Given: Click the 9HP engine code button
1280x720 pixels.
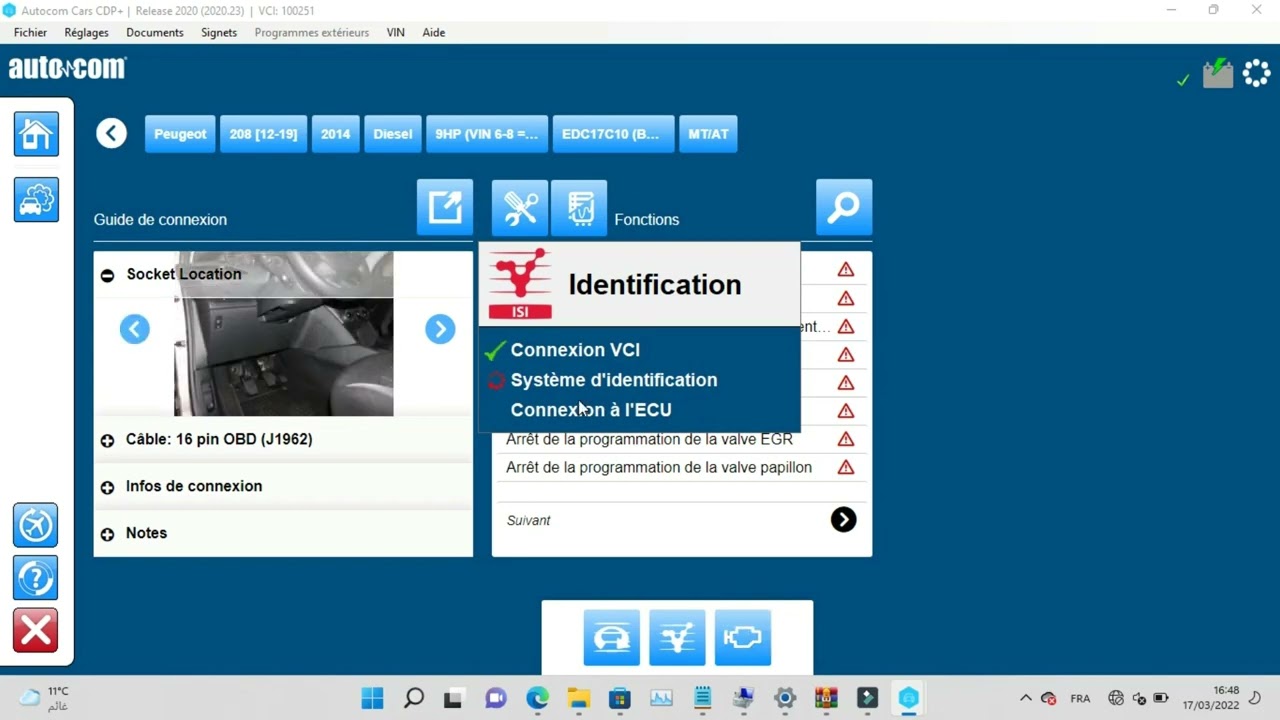Looking at the screenshot, I should (x=487, y=134).
